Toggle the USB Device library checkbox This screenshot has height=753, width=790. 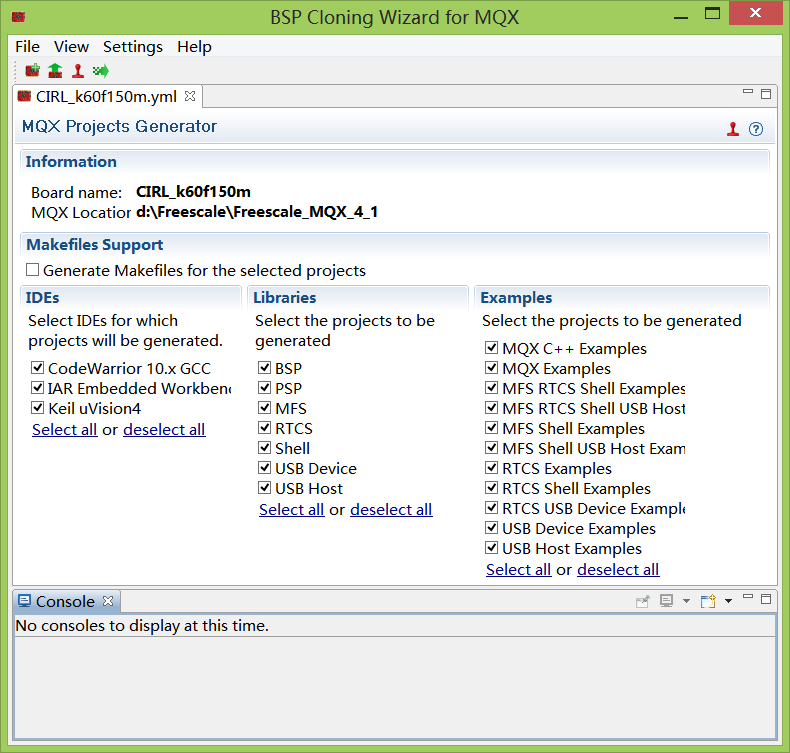point(265,467)
